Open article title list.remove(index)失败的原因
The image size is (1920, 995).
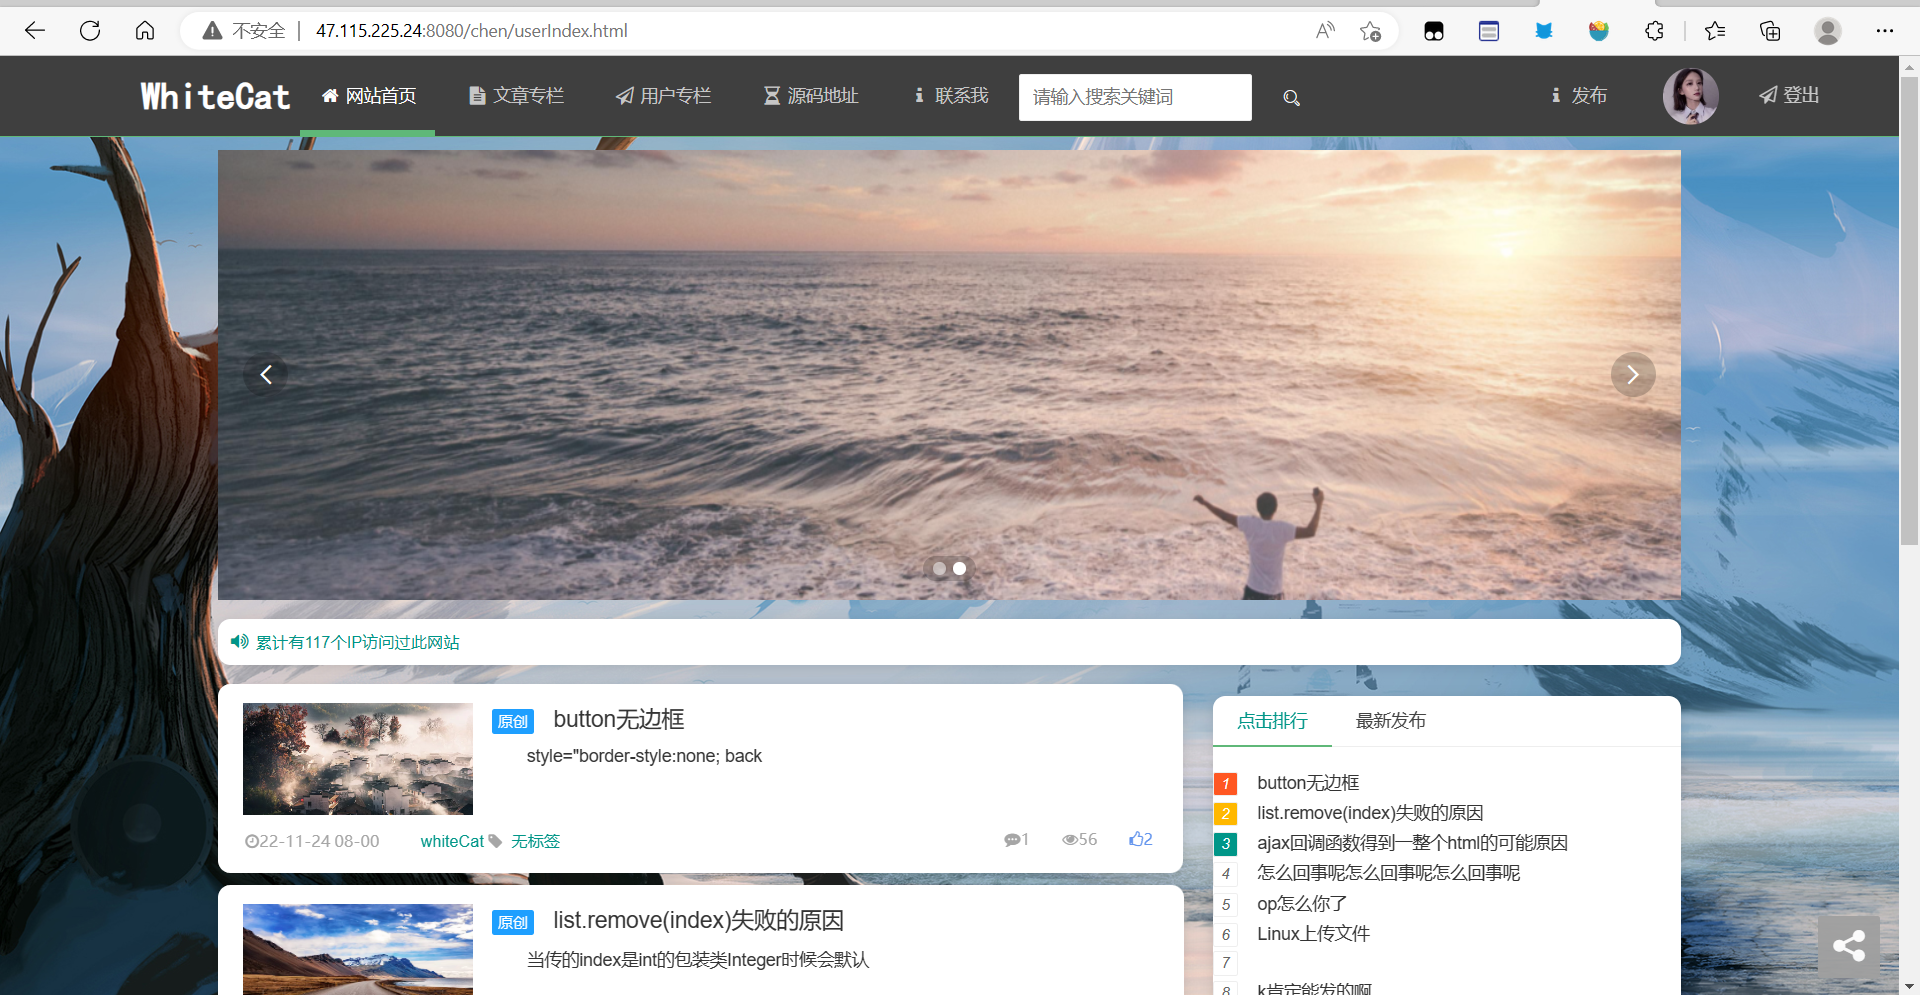tap(699, 920)
